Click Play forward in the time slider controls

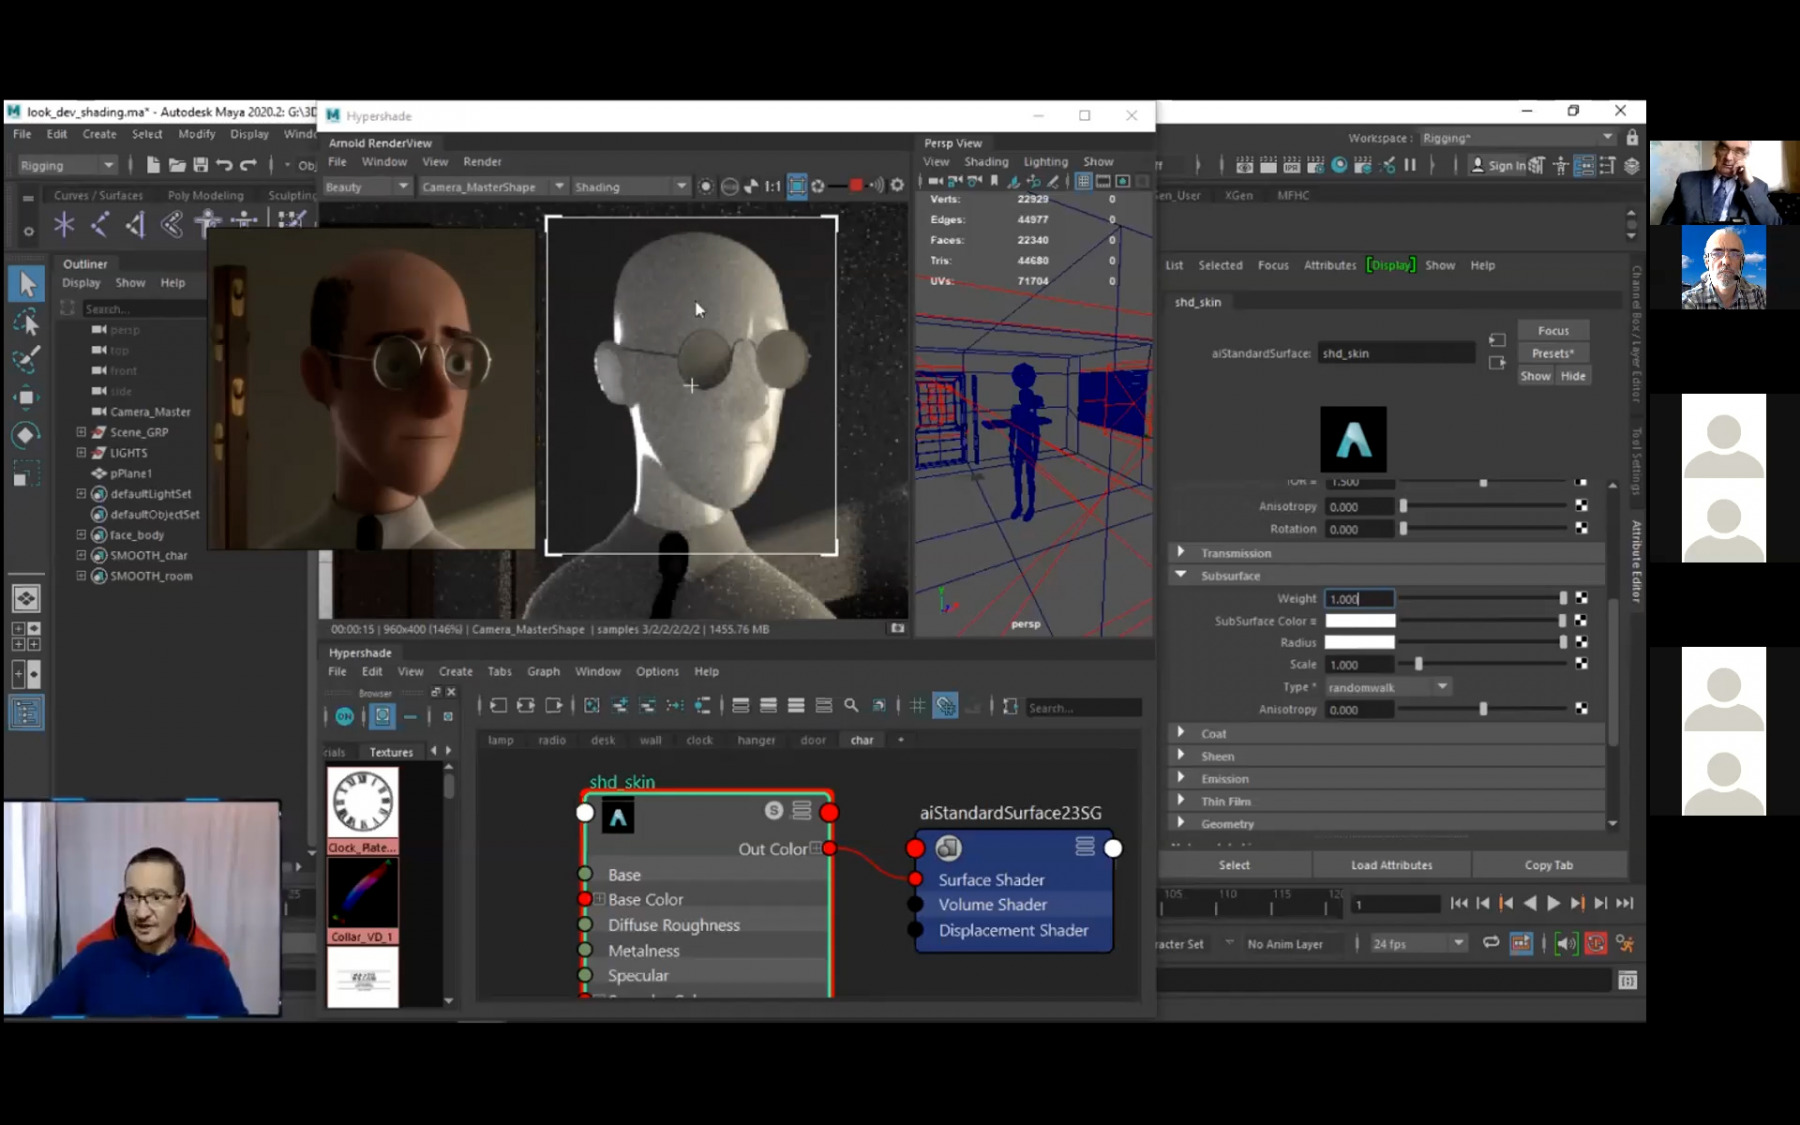point(1553,903)
